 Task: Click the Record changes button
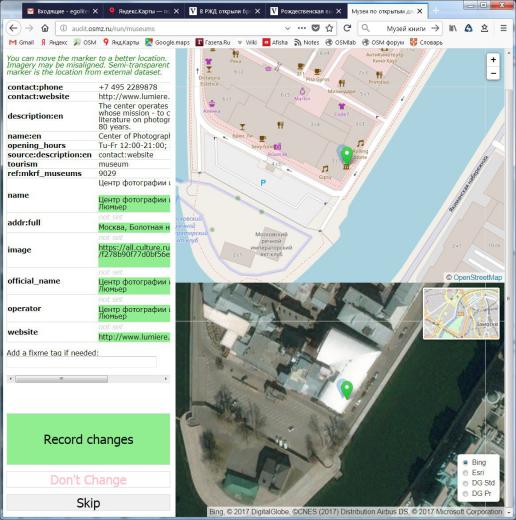[x=88, y=439]
